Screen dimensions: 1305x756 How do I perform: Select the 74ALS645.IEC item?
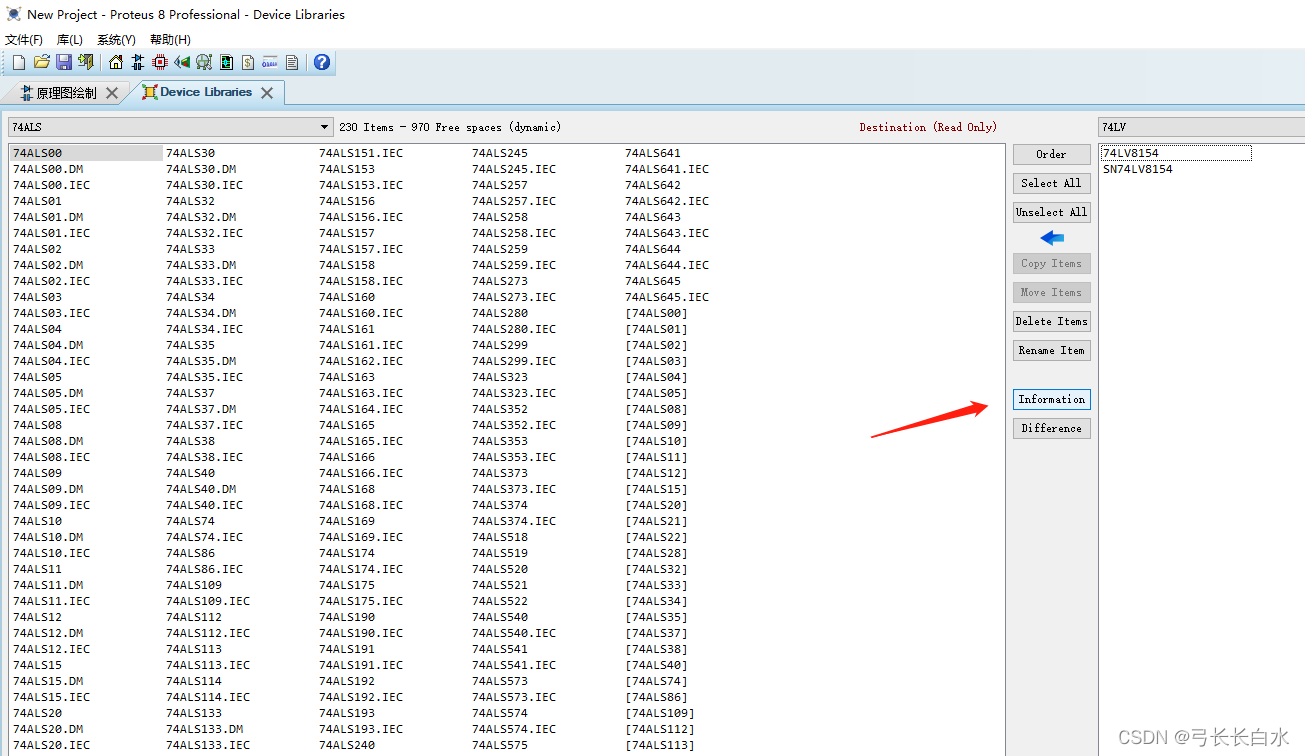tap(667, 297)
